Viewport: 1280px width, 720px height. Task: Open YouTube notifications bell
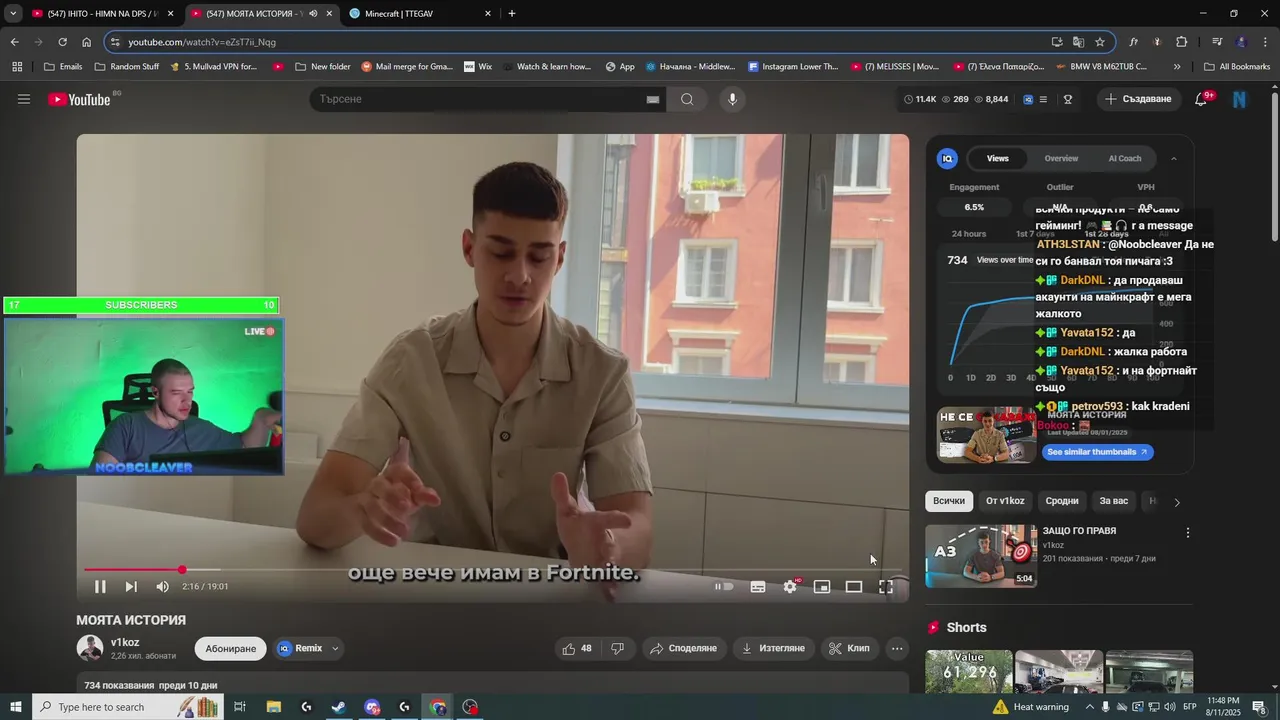click(1201, 99)
